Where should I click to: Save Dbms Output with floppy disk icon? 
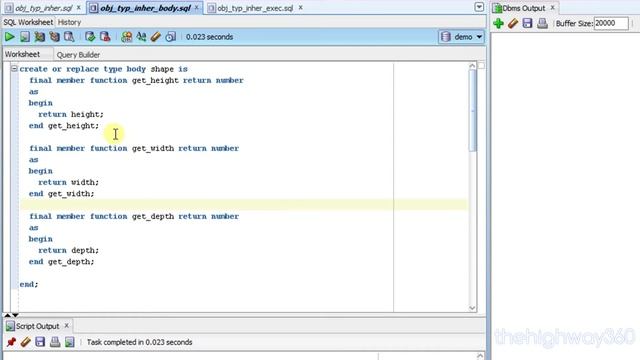527,23
